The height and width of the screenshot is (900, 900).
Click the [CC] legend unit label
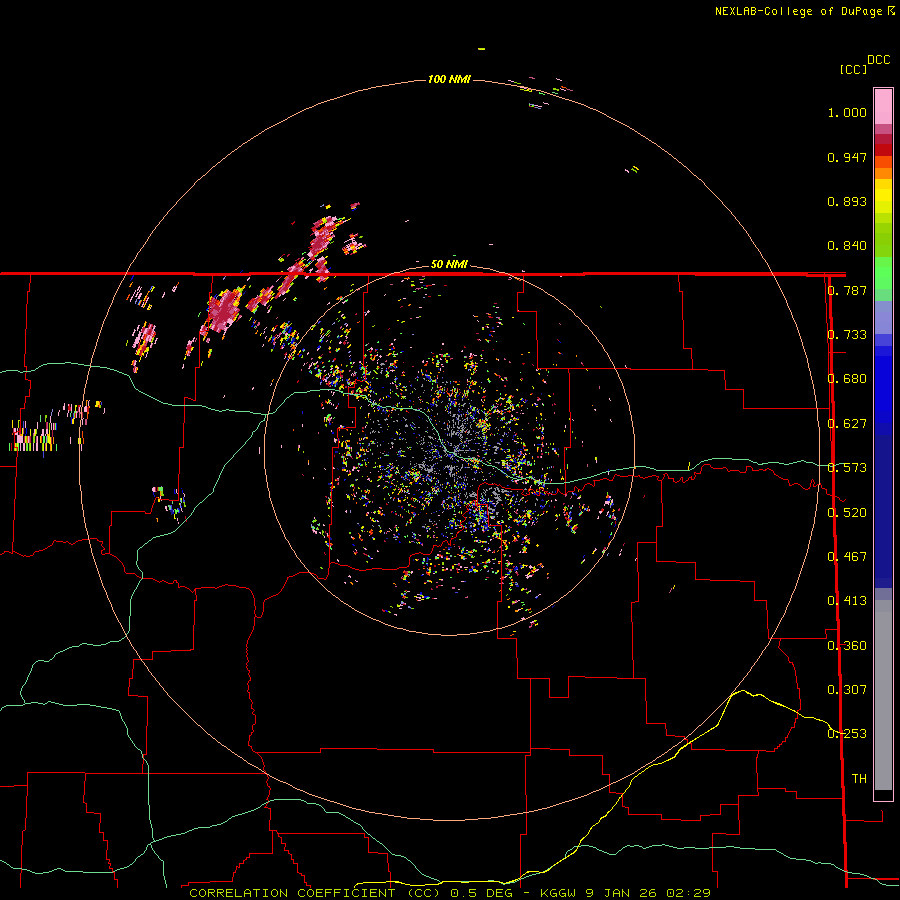pyautogui.click(x=854, y=69)
